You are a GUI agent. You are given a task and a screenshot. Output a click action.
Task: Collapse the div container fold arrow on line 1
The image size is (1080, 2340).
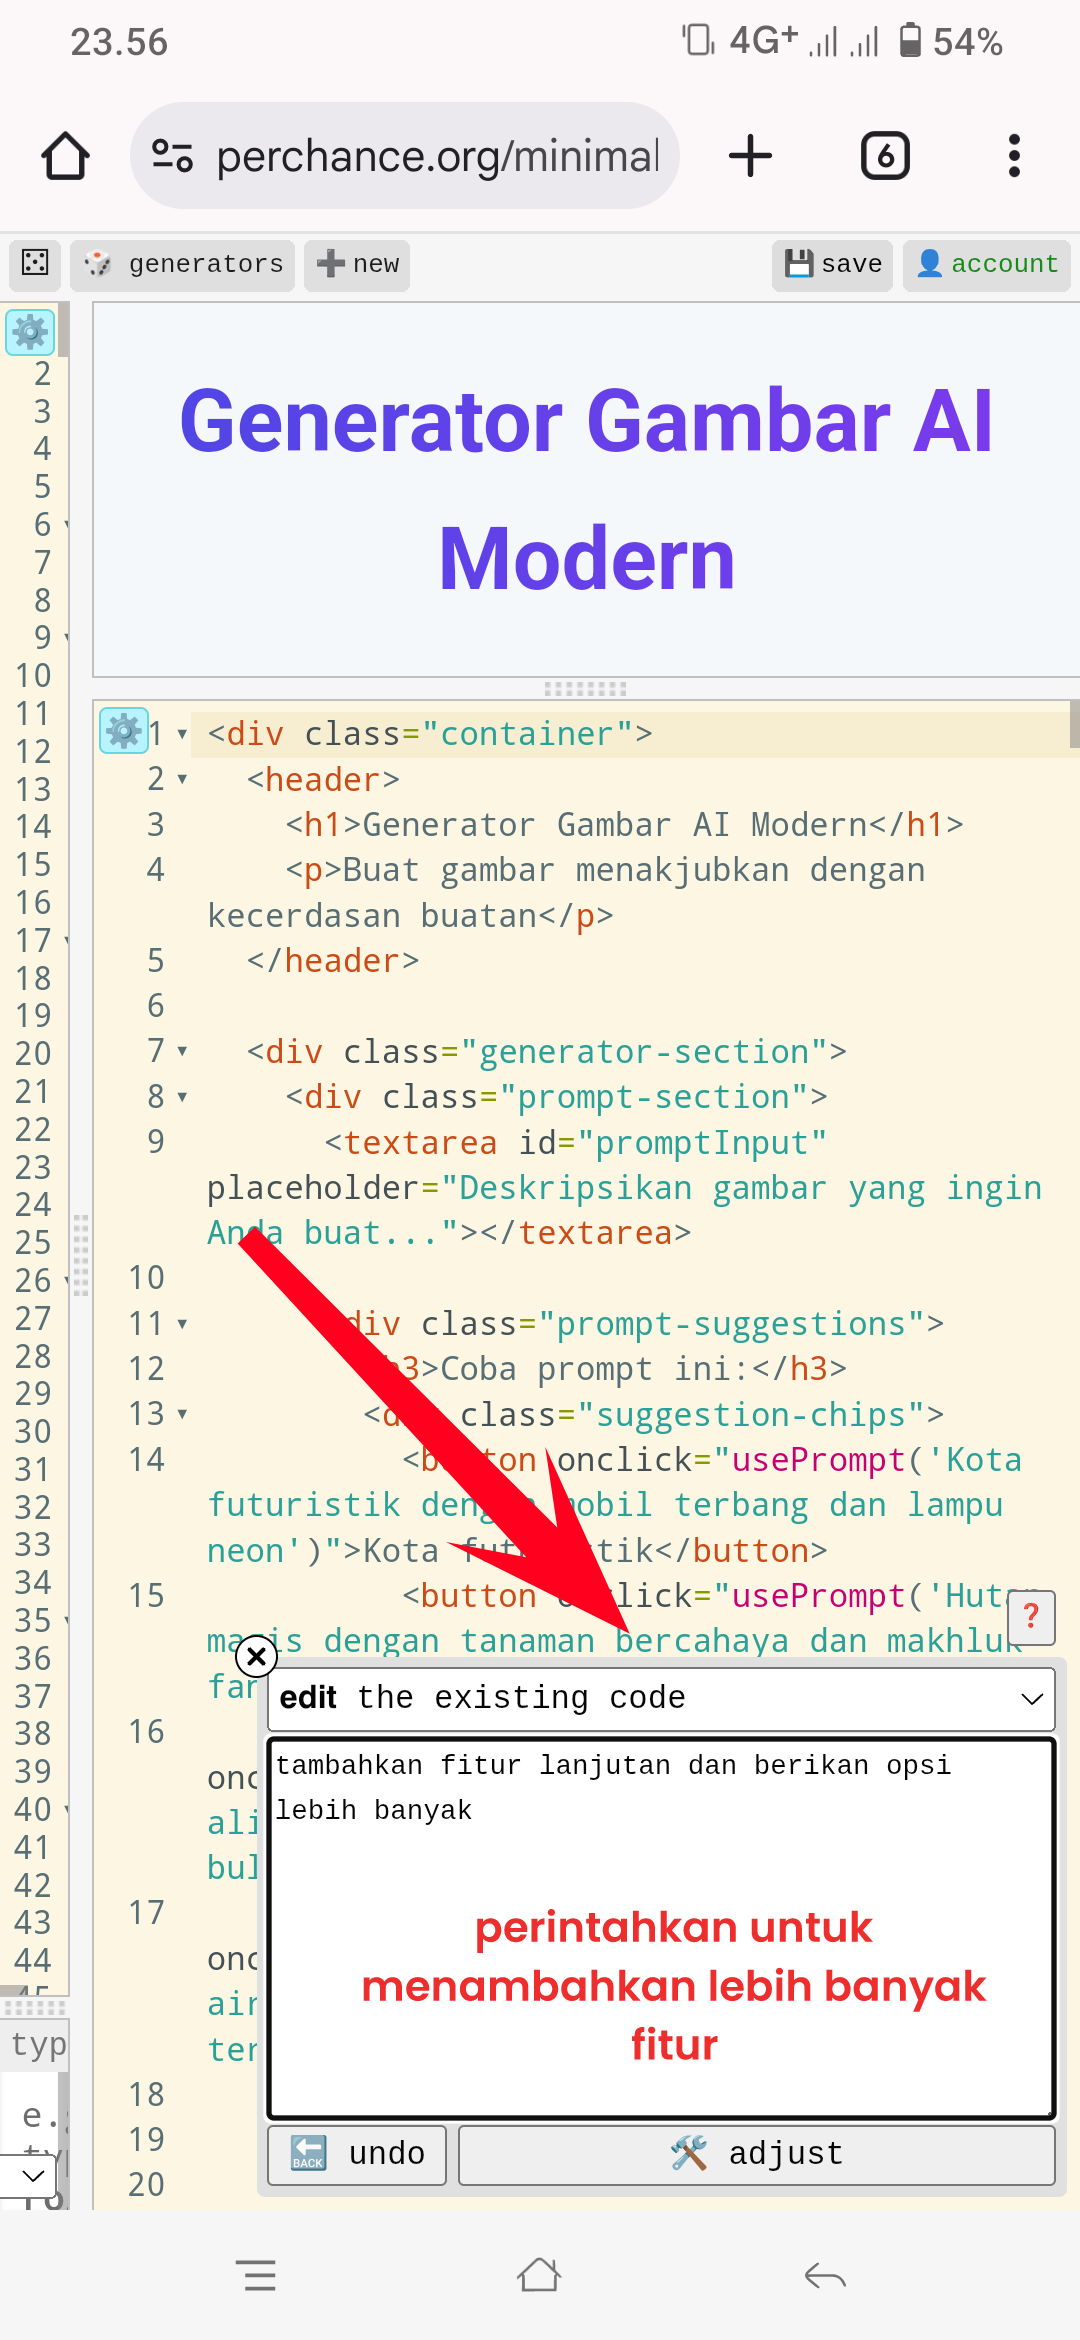point(182,734)
